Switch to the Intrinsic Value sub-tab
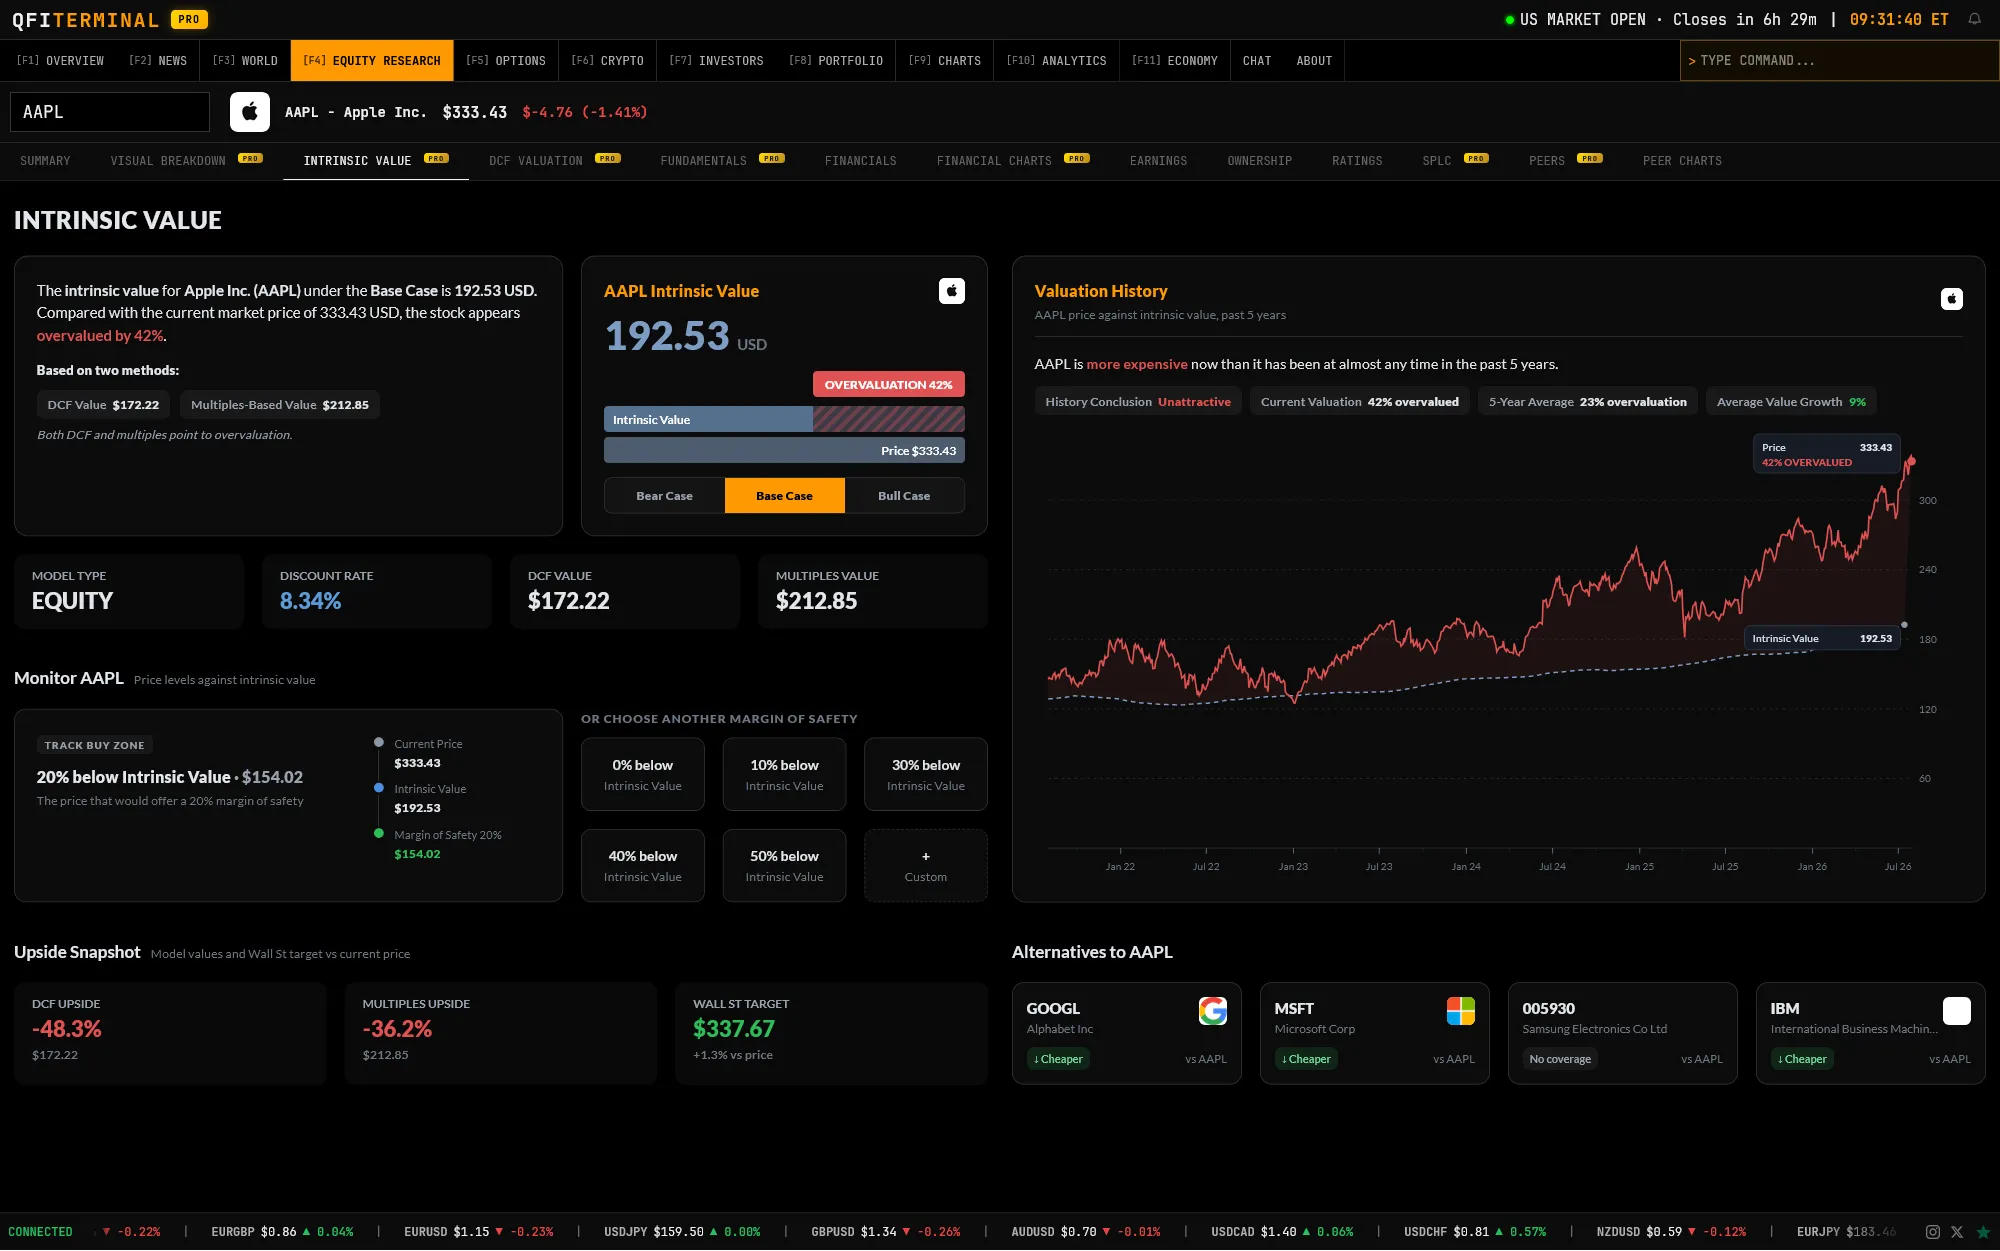This screenshot has width=2000, height=1251. (376, 161)
